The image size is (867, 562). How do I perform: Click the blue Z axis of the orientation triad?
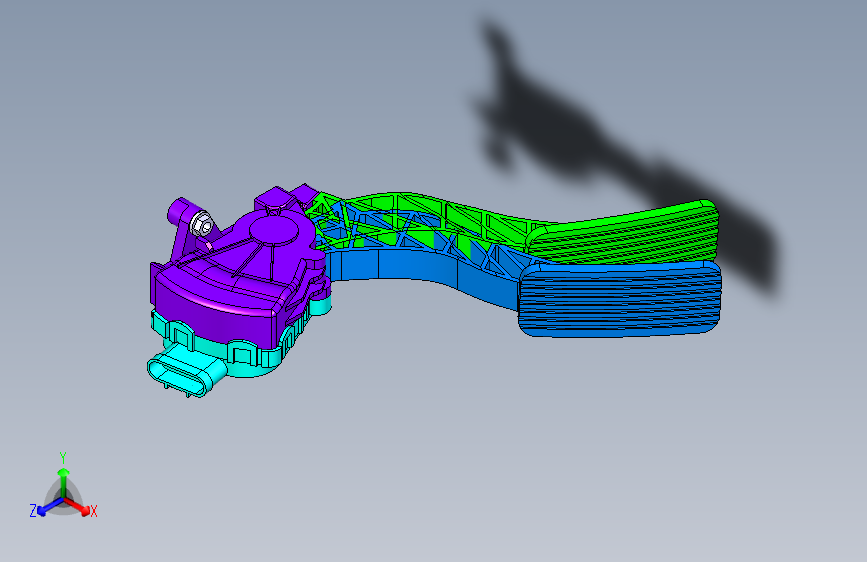click(51, 507)
